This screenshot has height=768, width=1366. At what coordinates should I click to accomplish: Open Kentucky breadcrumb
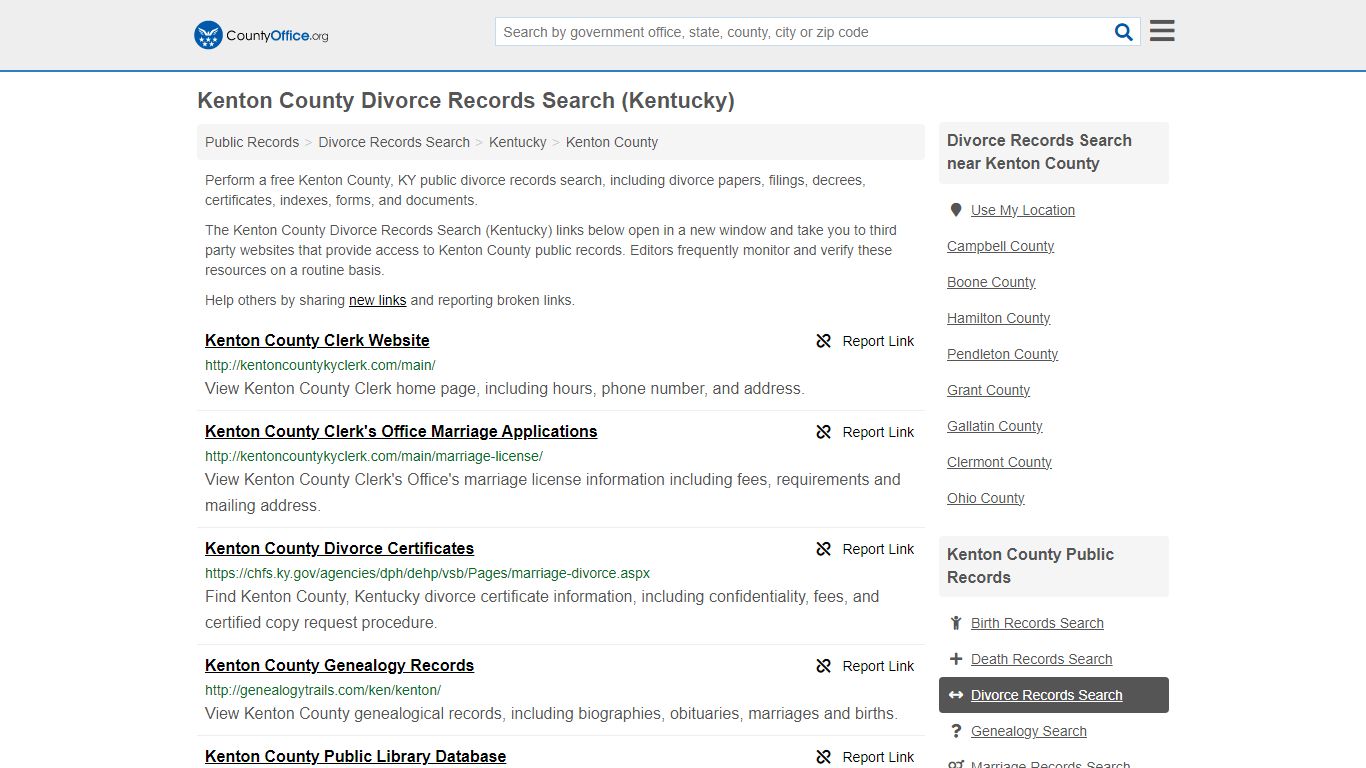click(518, 142)
